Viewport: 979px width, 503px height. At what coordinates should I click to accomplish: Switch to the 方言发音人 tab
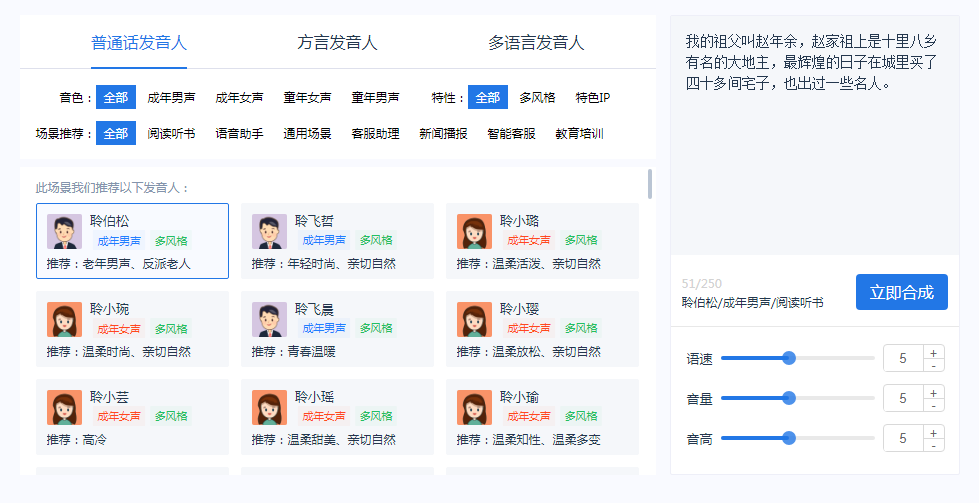(x=337, y=43)
